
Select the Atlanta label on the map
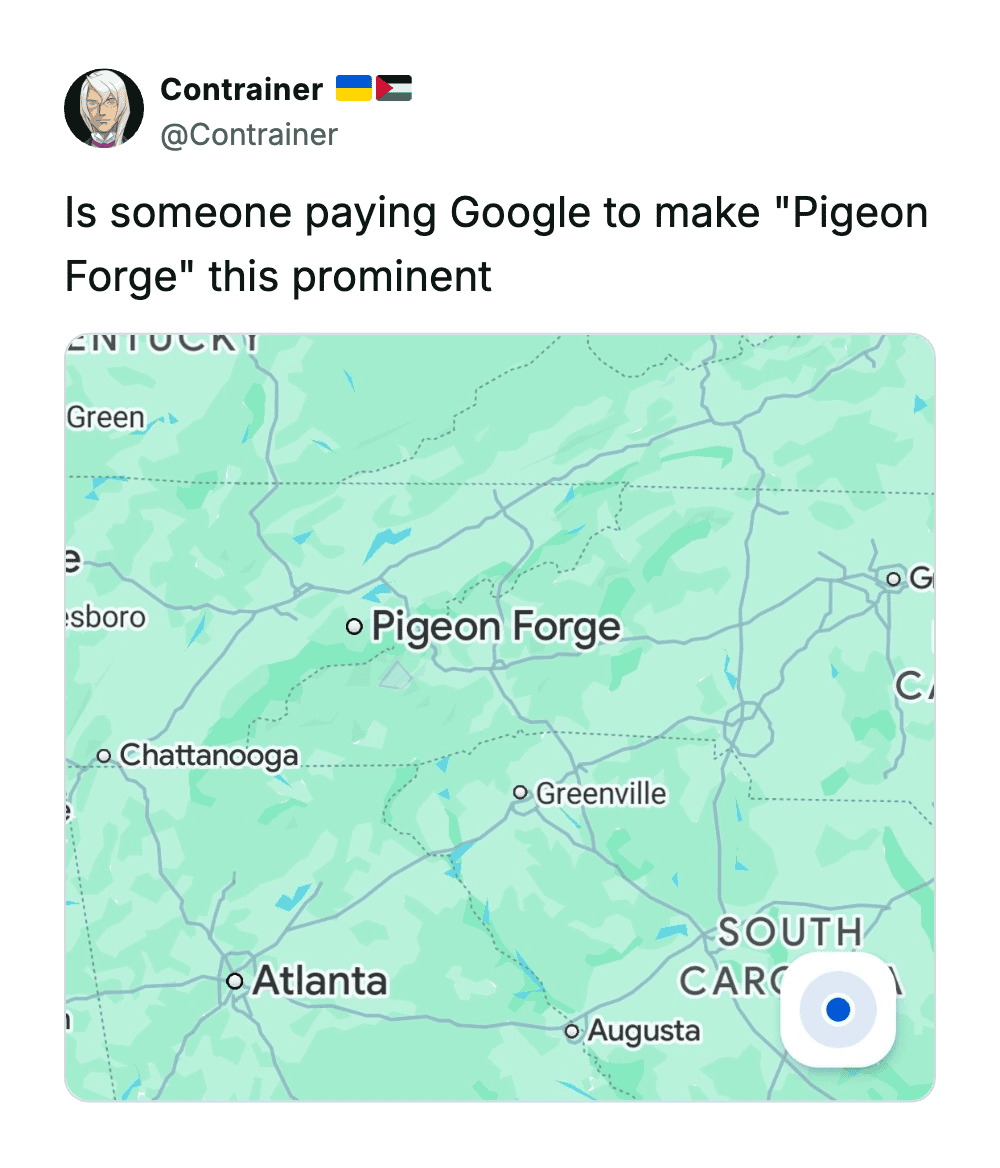(x=320, y=981)
